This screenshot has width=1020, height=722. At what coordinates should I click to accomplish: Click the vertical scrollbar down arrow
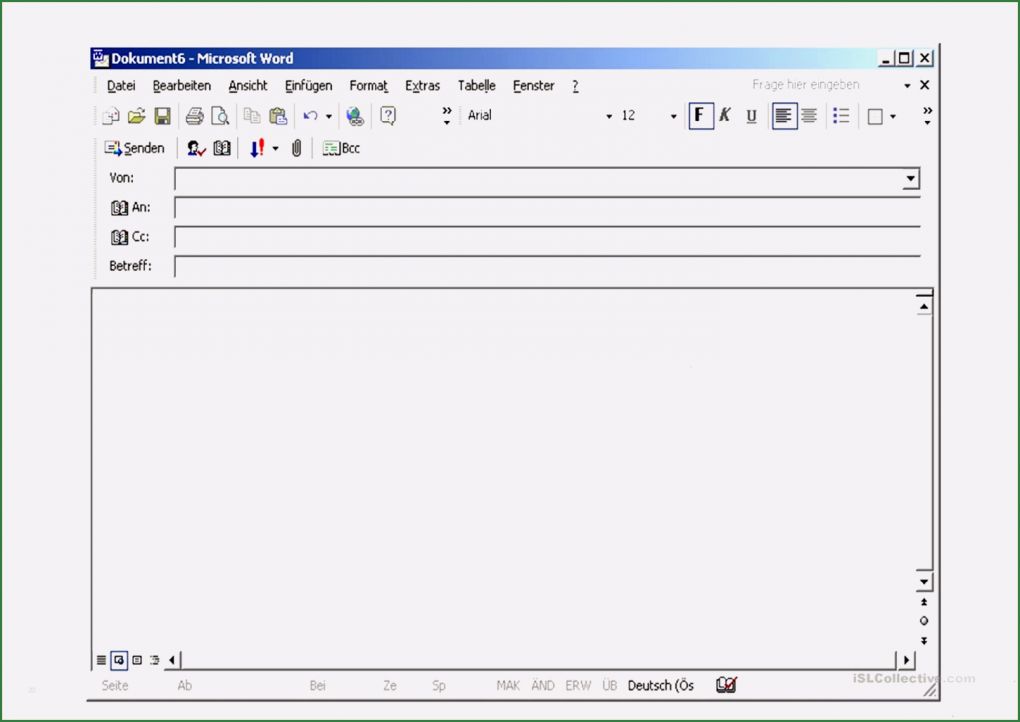coord(924,581)
